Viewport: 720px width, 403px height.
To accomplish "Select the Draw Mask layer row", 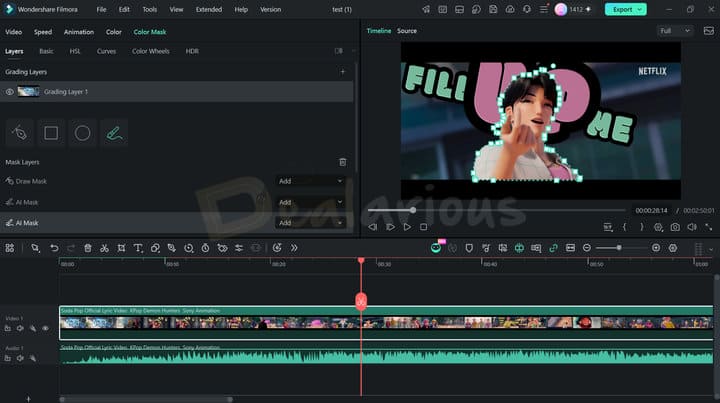I will tap(177, 181).
